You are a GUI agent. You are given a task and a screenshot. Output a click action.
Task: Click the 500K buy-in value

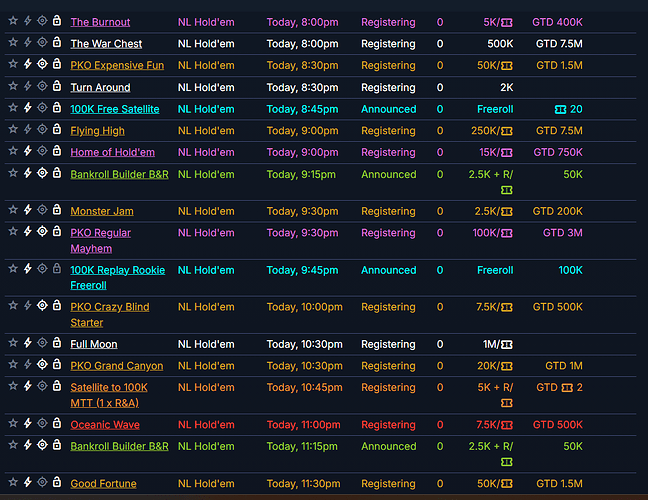(x=500, y=44)
